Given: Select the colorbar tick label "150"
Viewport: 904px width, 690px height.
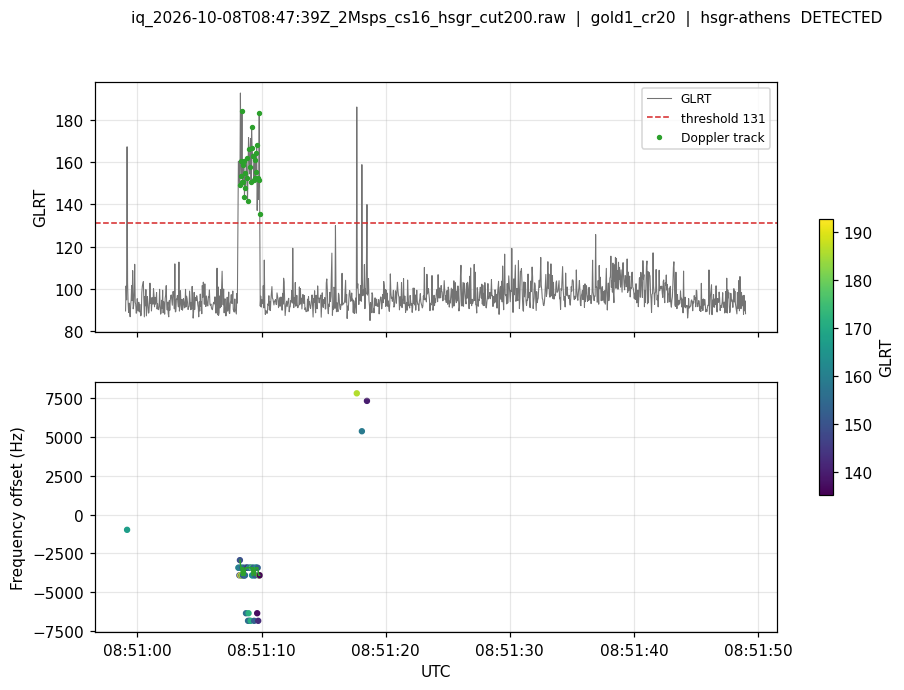Looking at the screenshot, I should coord(858,425).
